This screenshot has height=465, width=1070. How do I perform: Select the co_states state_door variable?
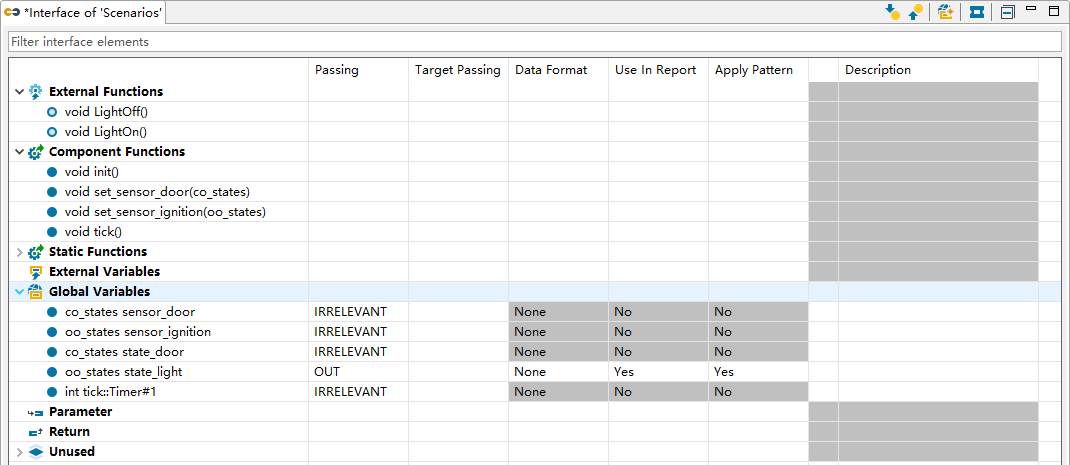124,352
